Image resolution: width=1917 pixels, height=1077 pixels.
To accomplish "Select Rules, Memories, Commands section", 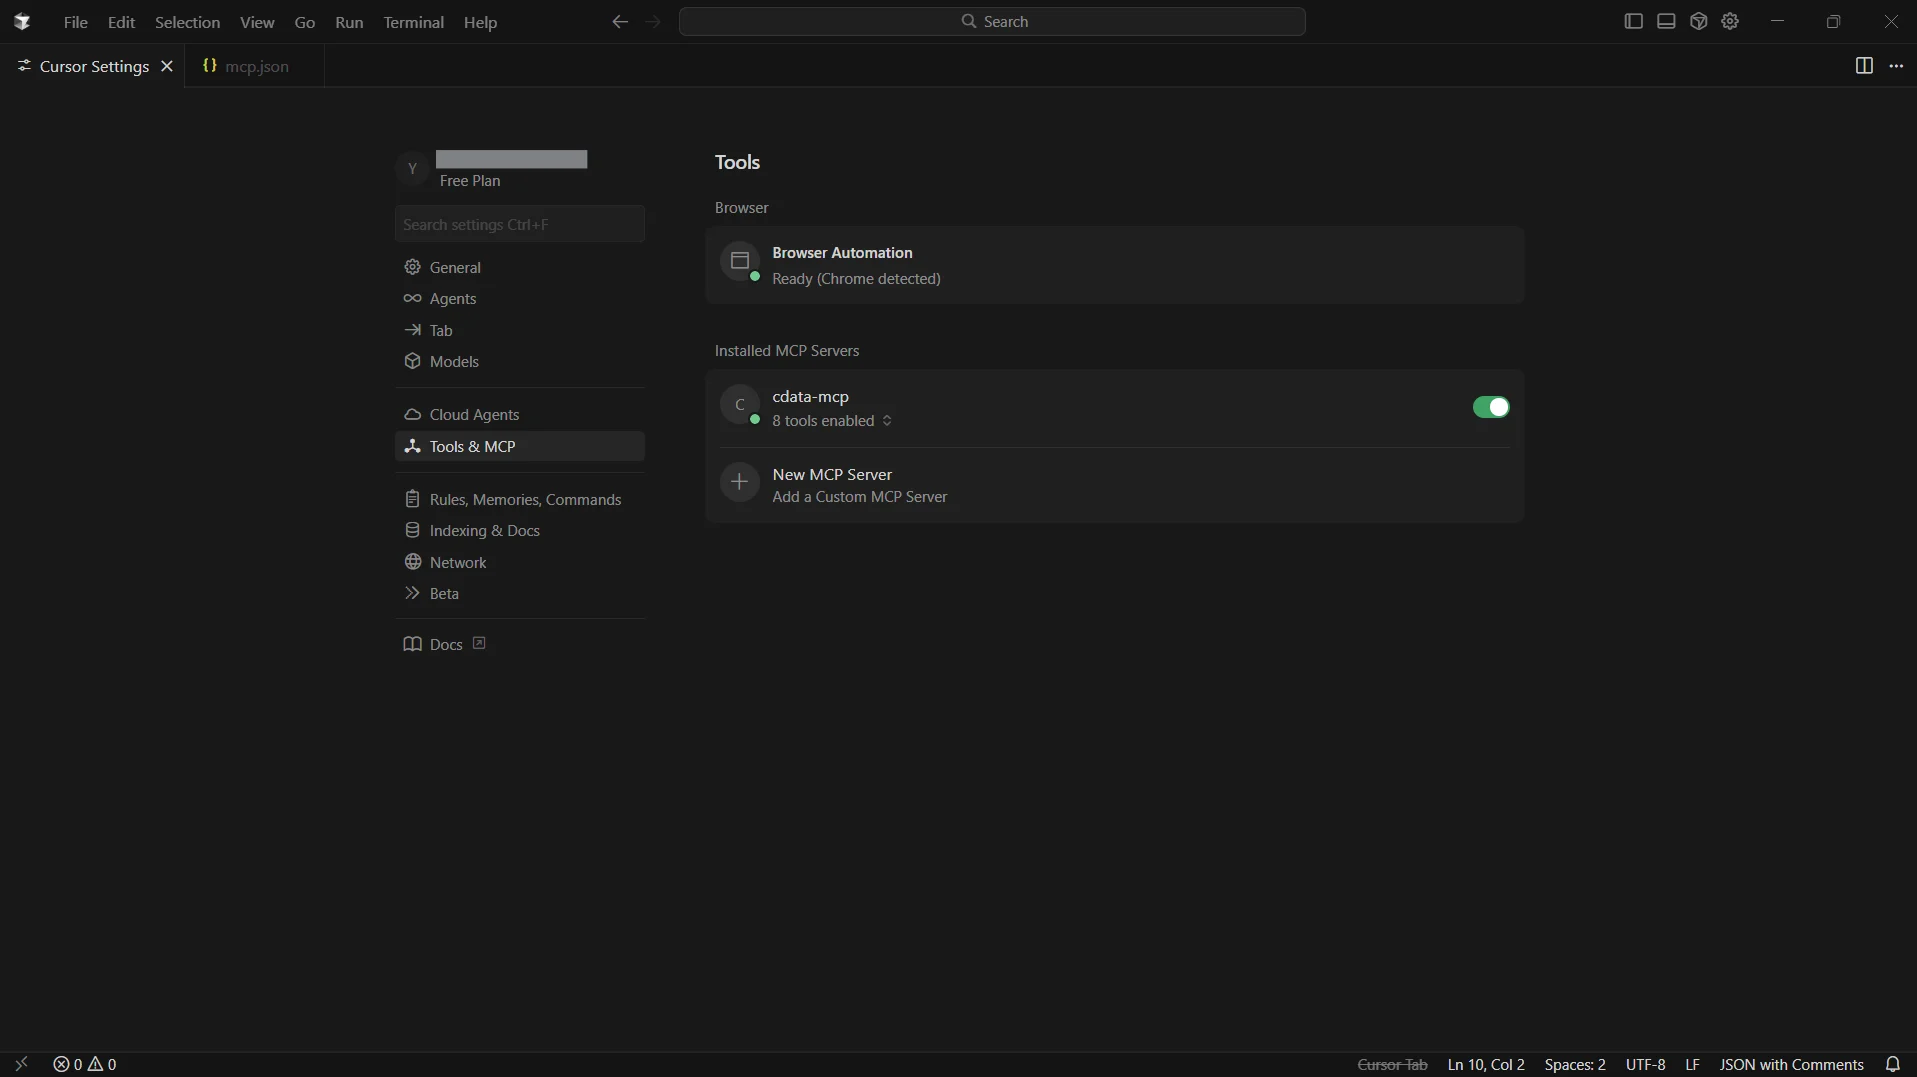I will tap(525, 499).
